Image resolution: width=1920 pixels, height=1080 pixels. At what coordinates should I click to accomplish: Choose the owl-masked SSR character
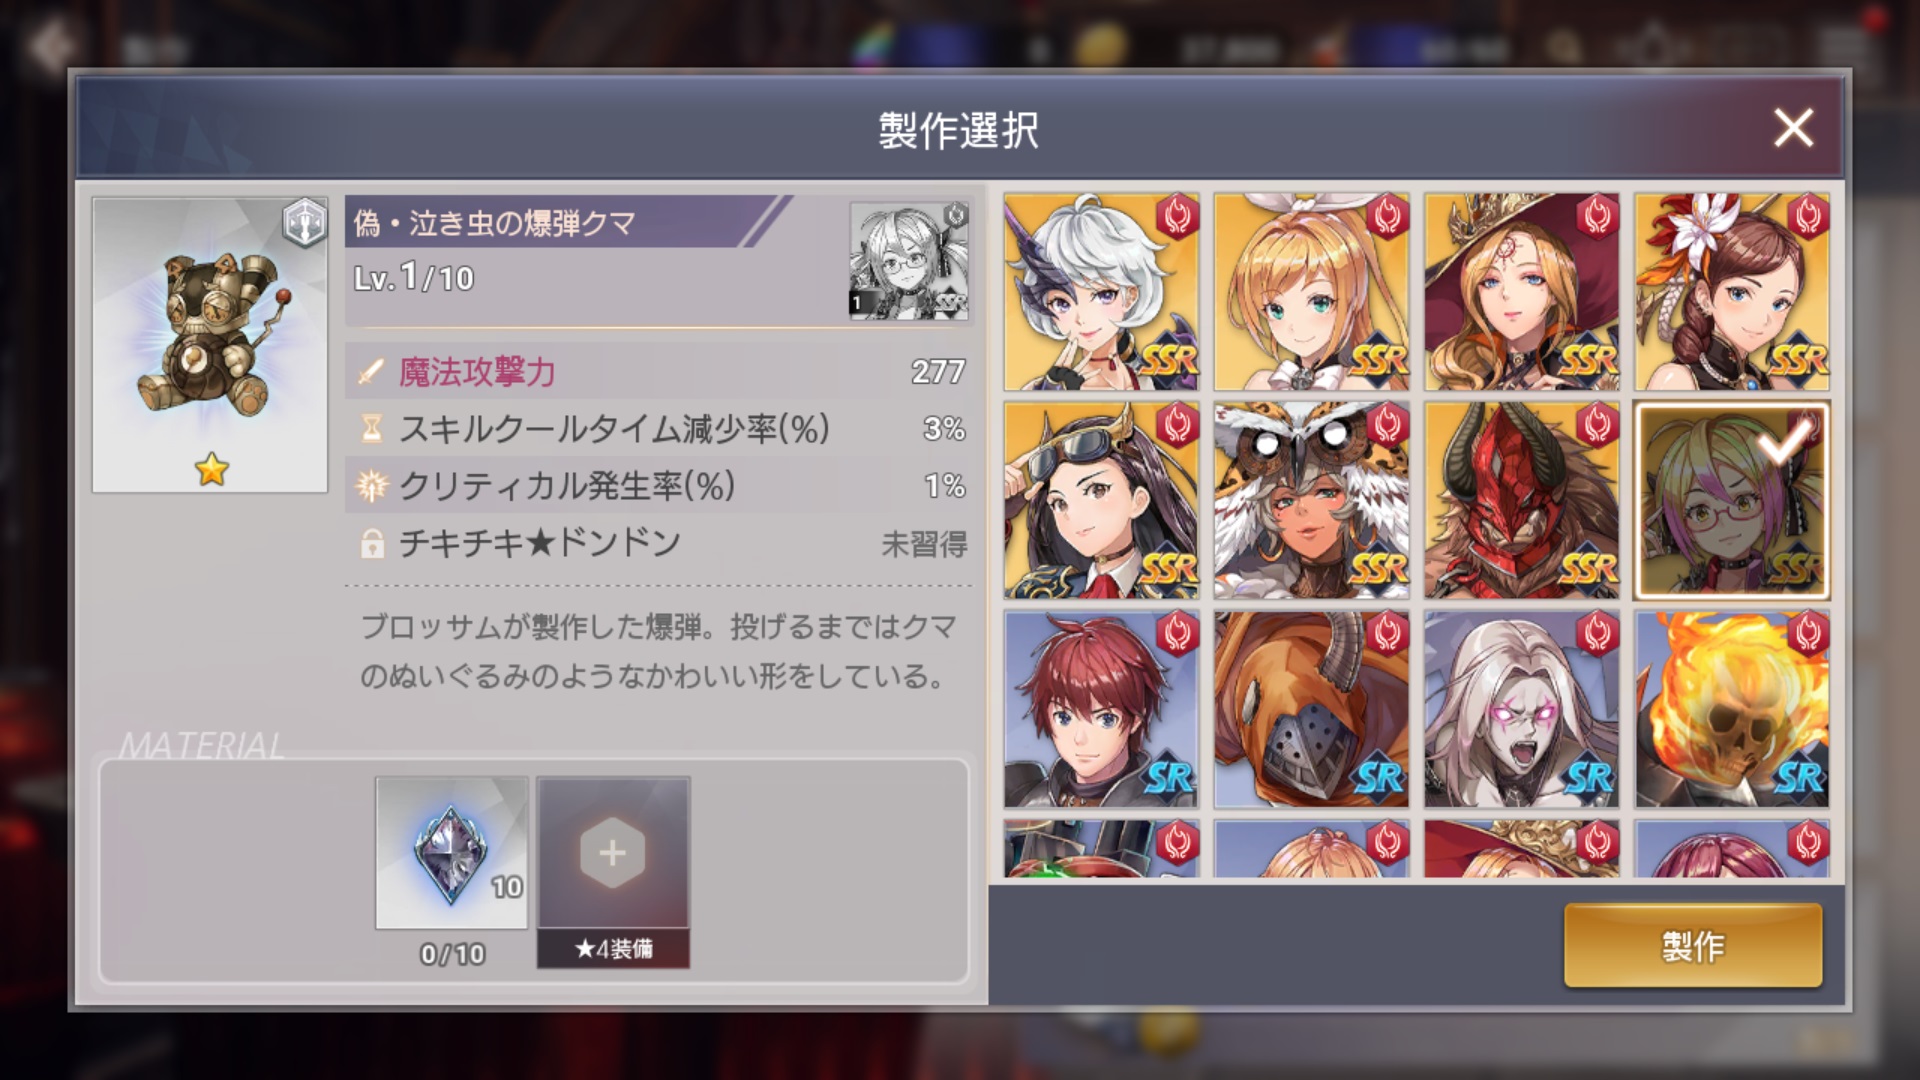point(1311,501)
